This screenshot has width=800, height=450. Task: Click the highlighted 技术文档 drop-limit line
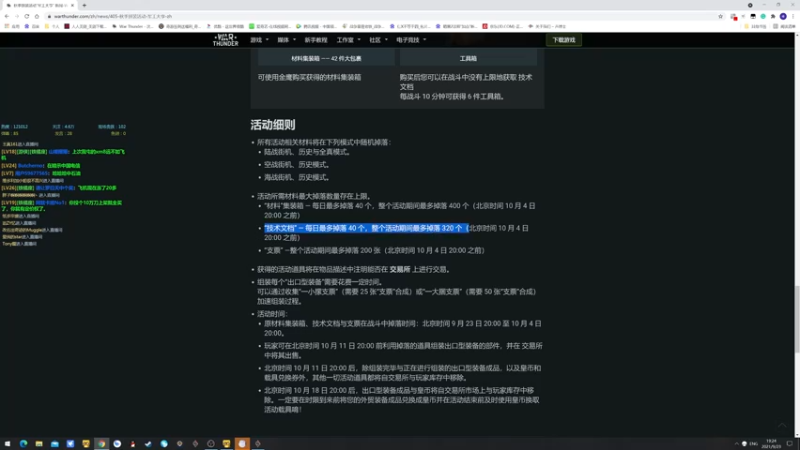[365, 228]
